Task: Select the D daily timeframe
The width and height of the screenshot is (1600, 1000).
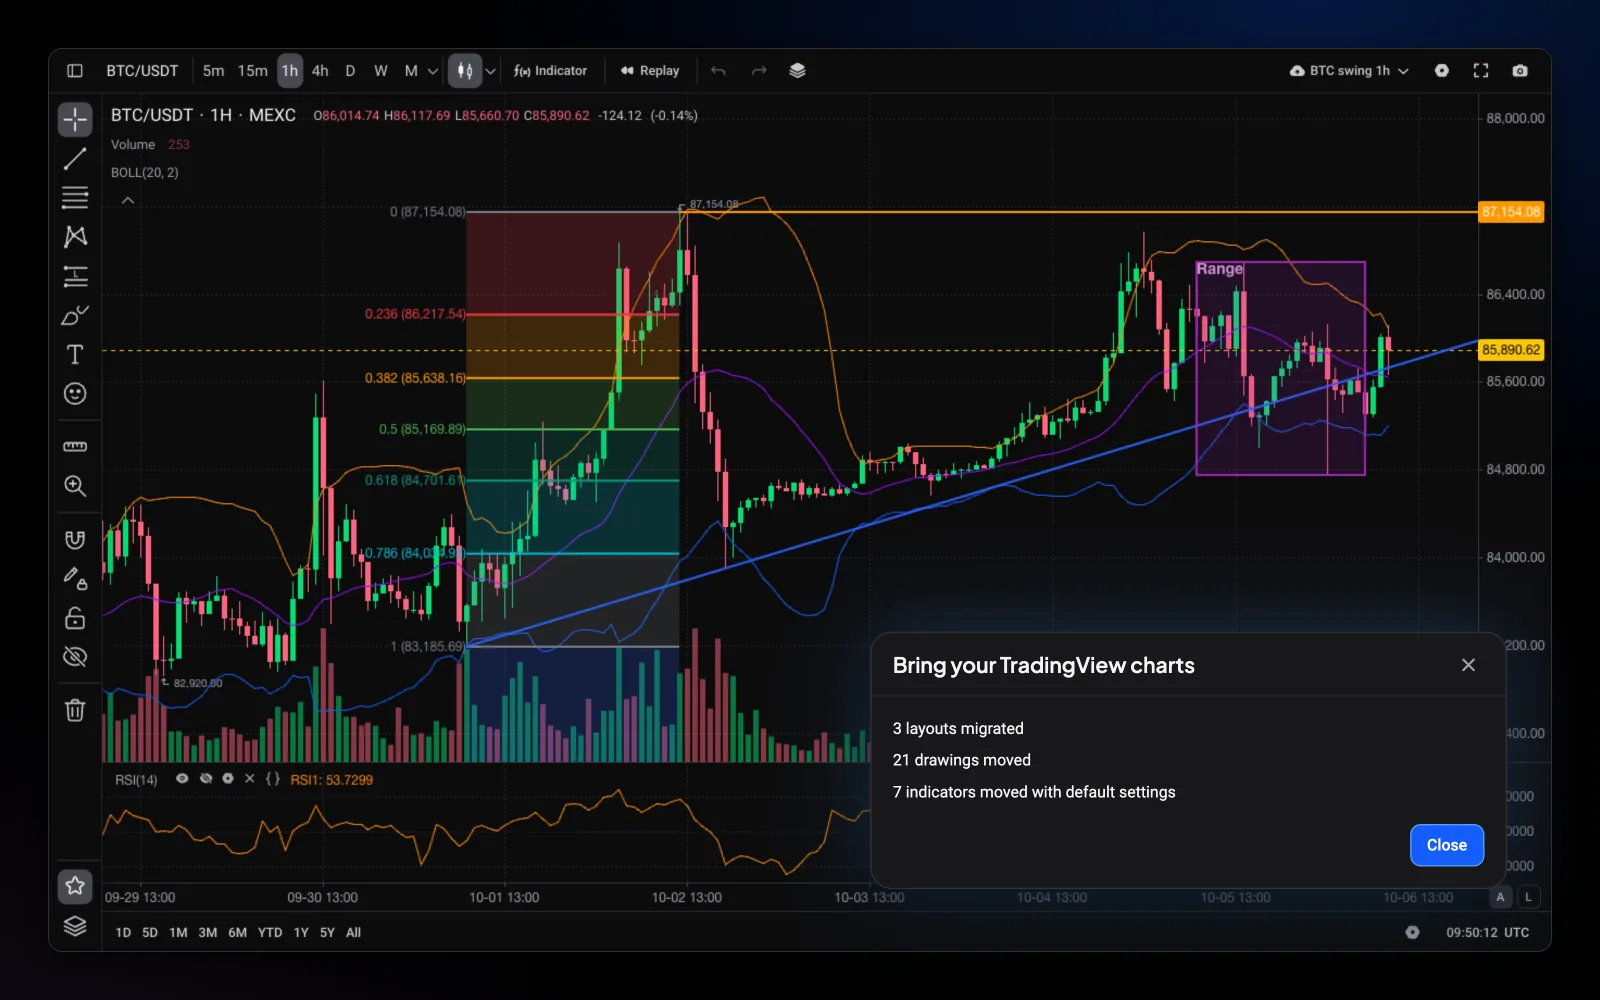Action: (350, 71)
